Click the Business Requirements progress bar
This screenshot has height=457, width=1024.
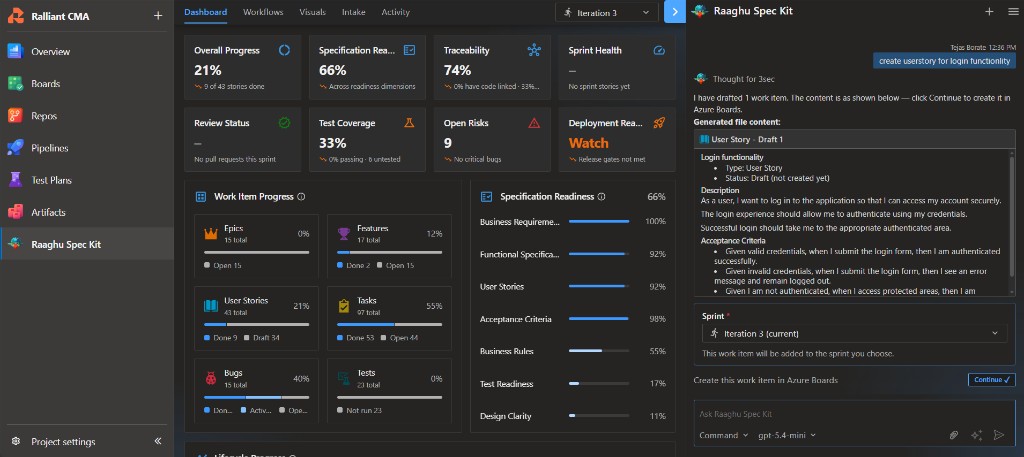[x=599, y=221]
